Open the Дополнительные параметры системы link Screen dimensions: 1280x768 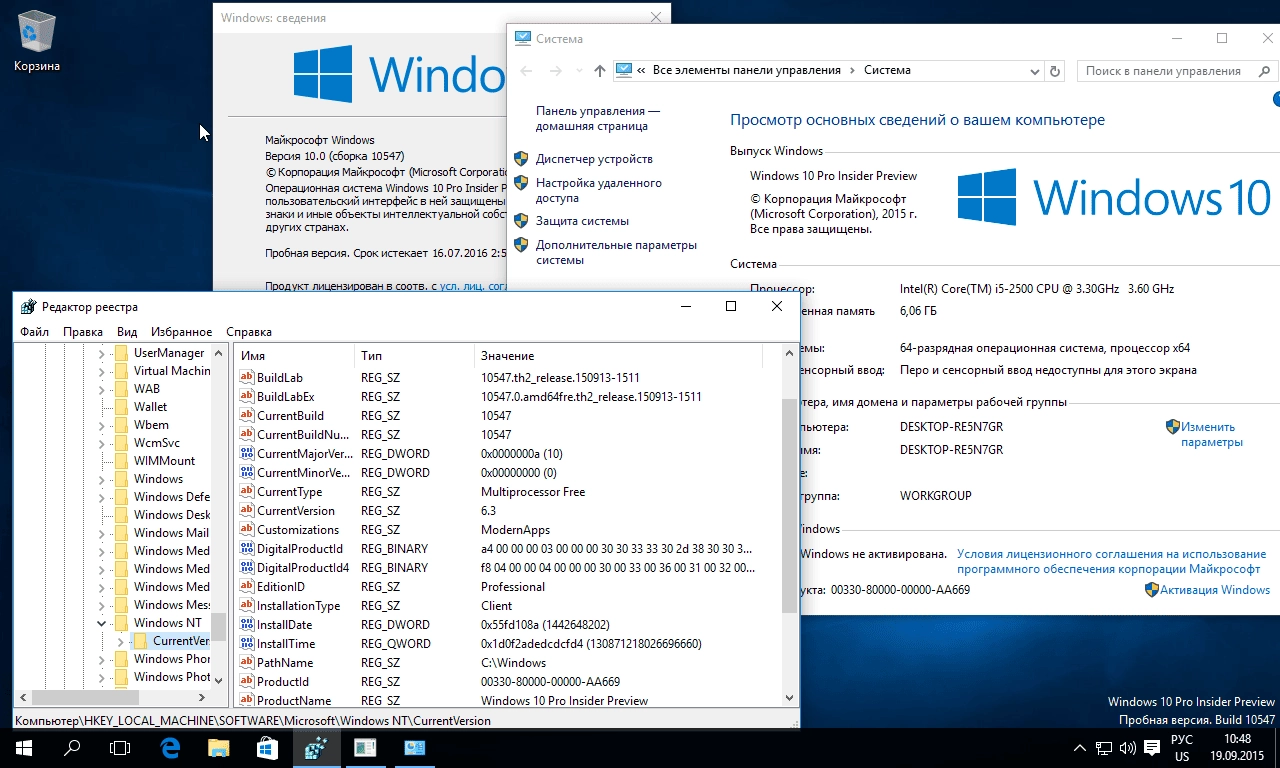[616, 252]
